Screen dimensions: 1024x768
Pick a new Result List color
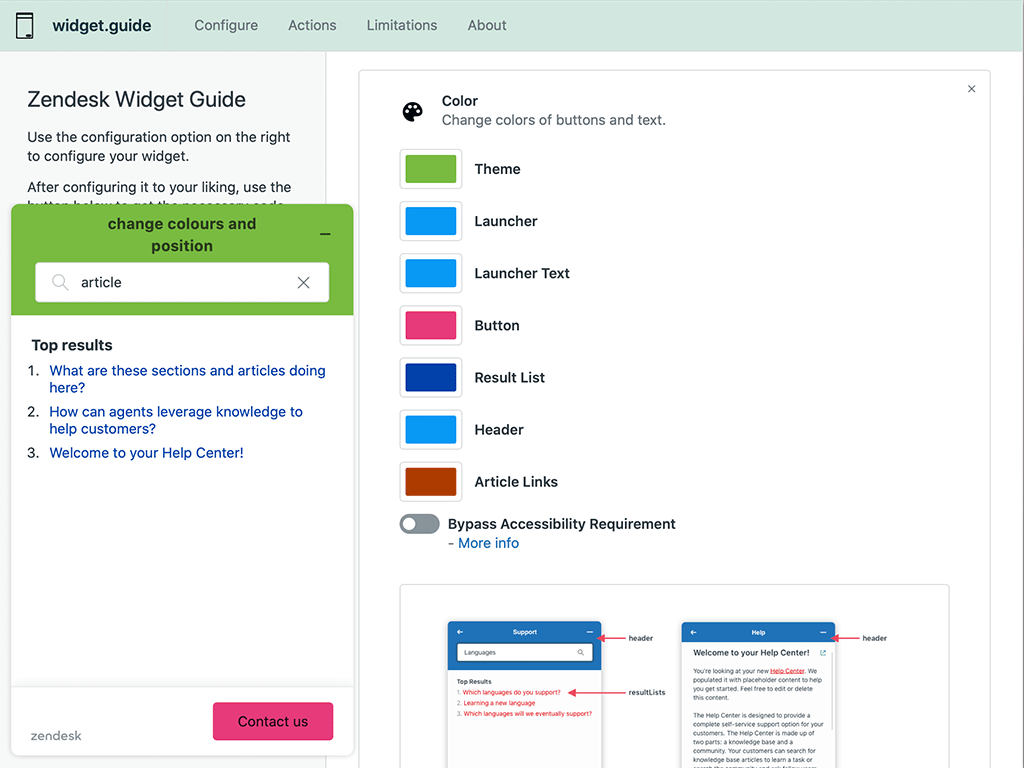pos(430,377)
